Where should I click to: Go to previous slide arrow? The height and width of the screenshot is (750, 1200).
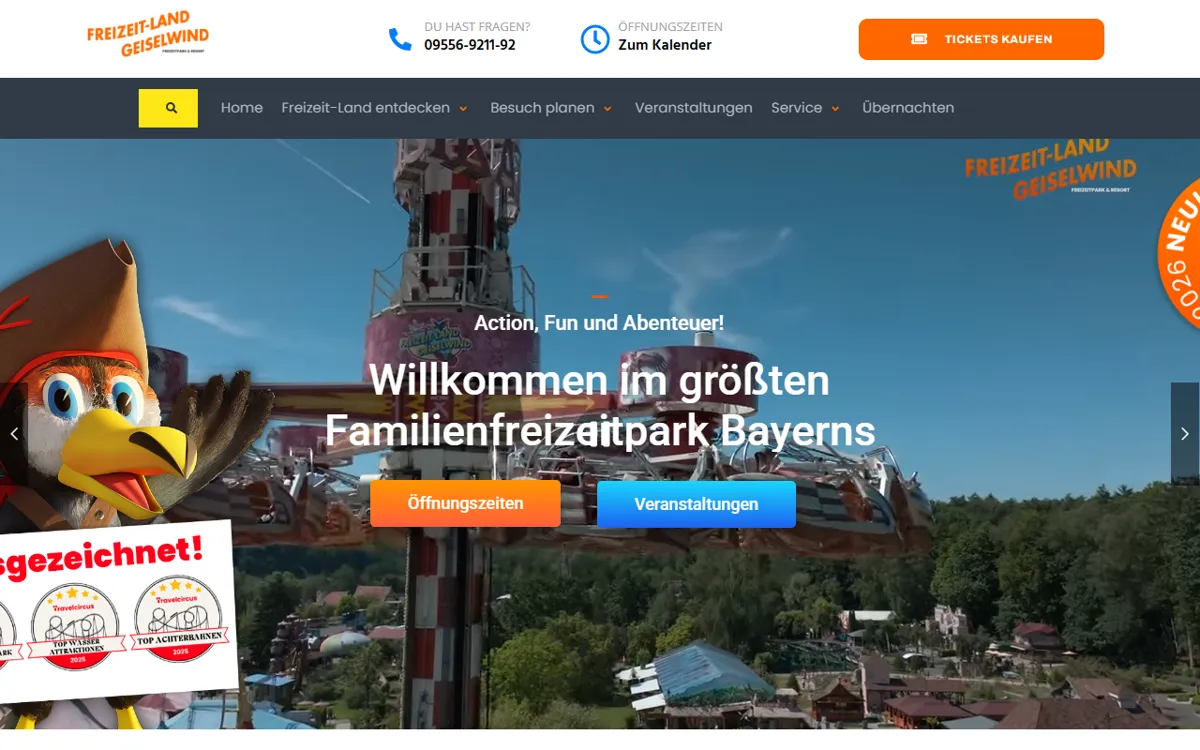click(x=14, y=434)
